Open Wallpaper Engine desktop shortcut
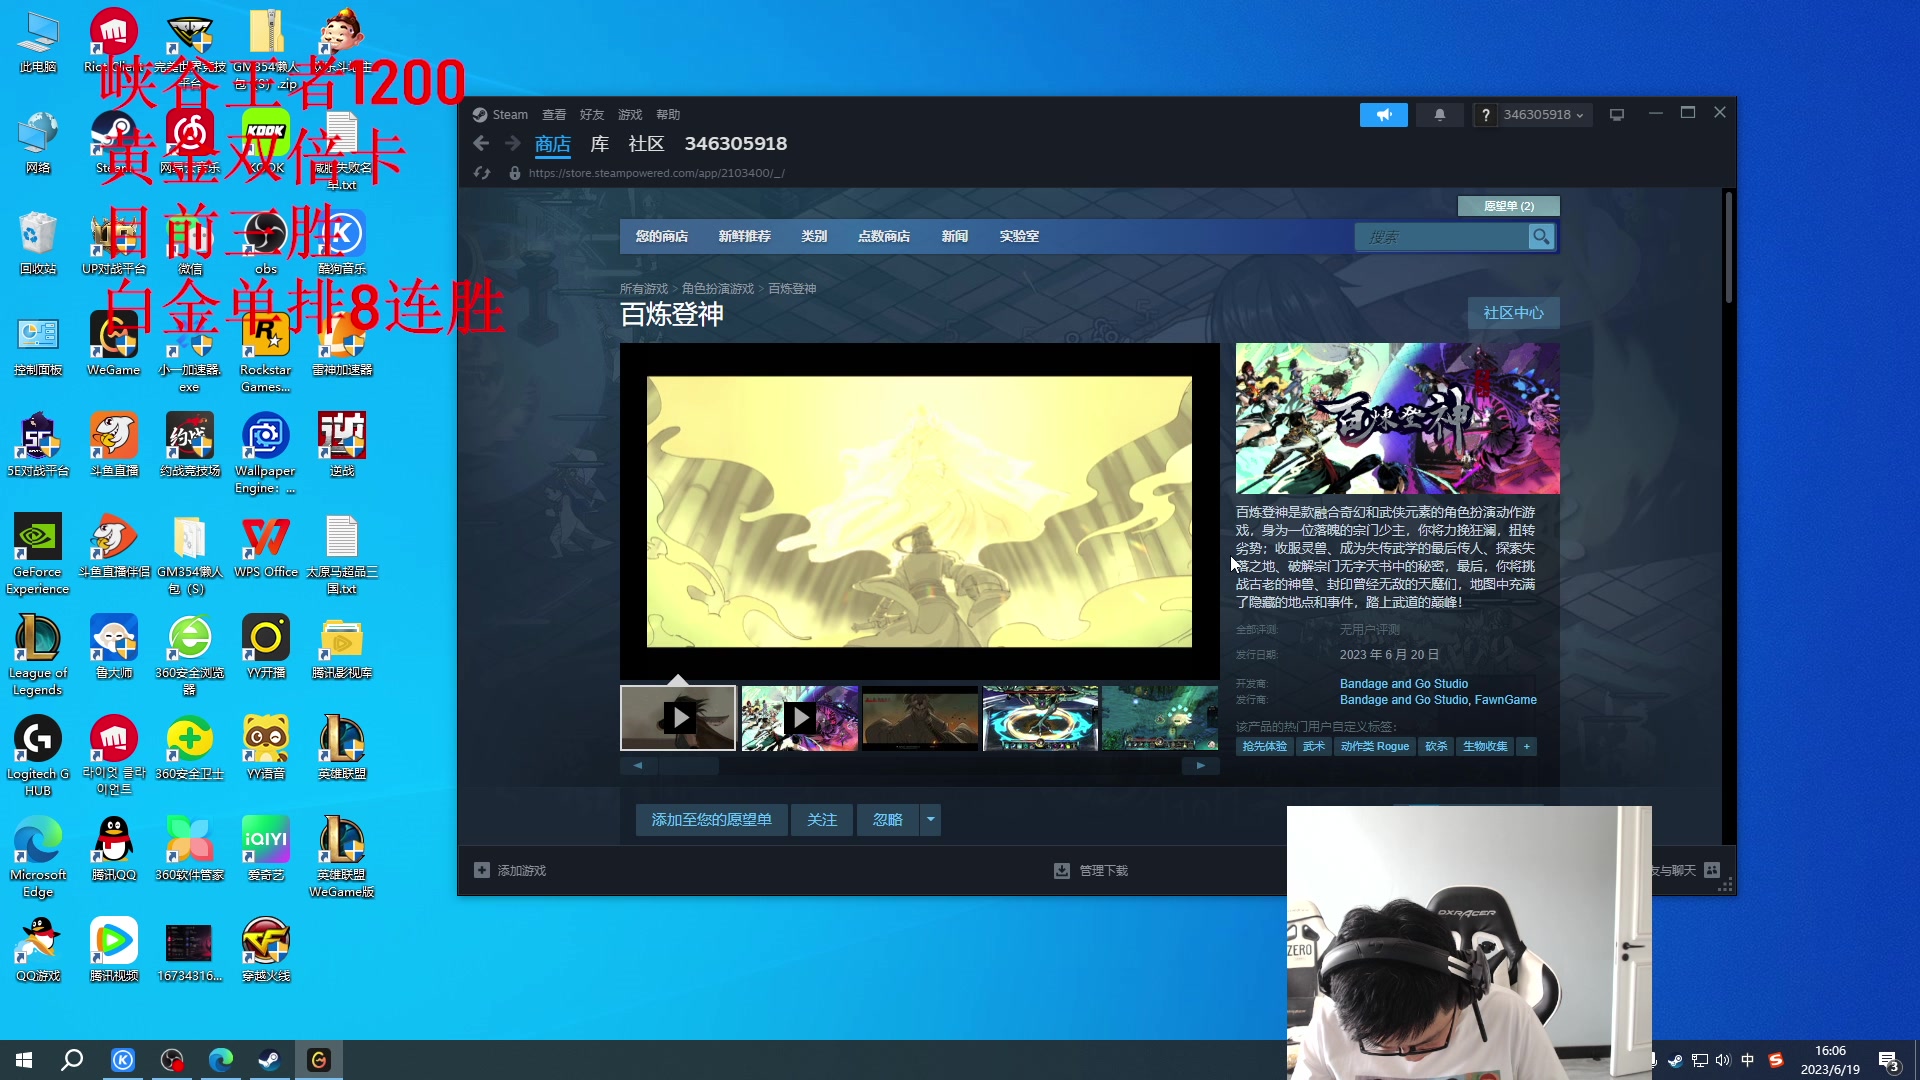The height and width of the screenshot is (1080, 1920). point(266,454)
